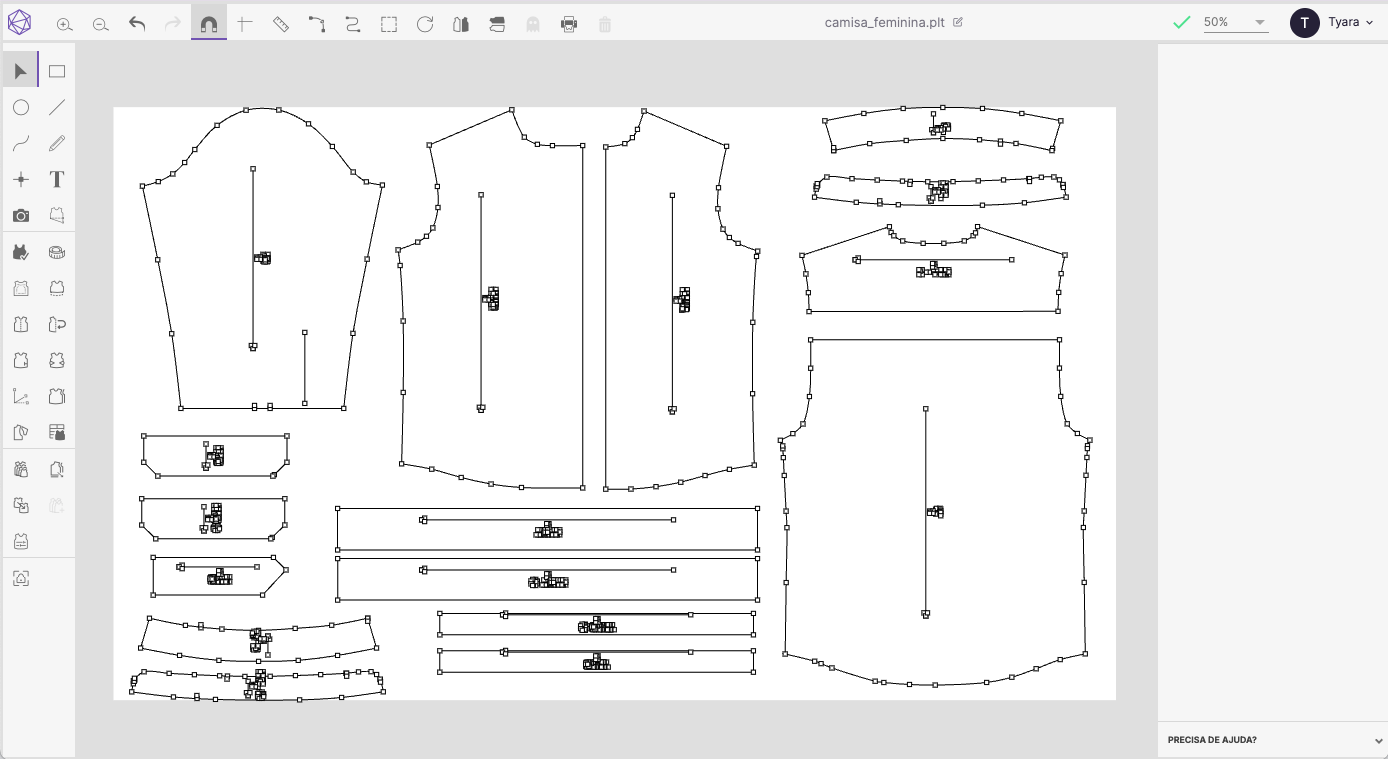The image size is (1388, 759).
Task: Pick the Text tool
Action: click(x=57, y=179)
